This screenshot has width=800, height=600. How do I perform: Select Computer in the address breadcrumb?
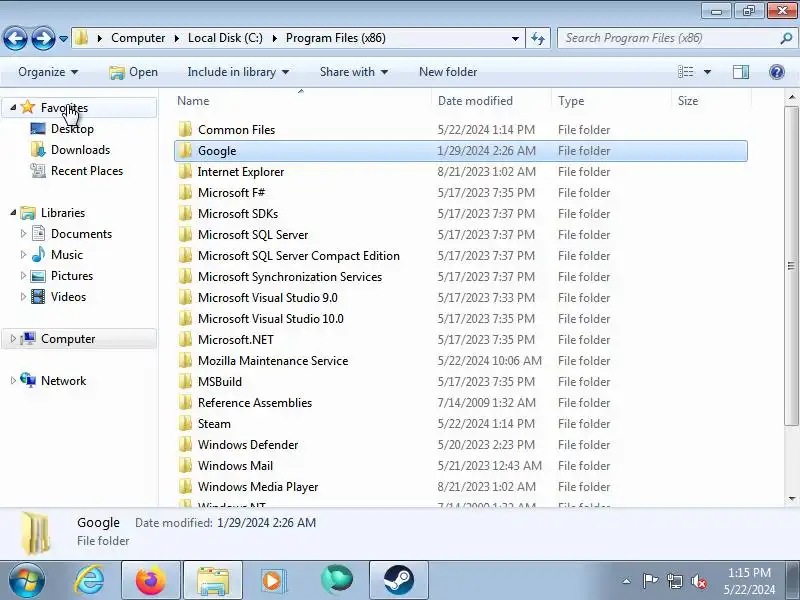click(138, 38)
